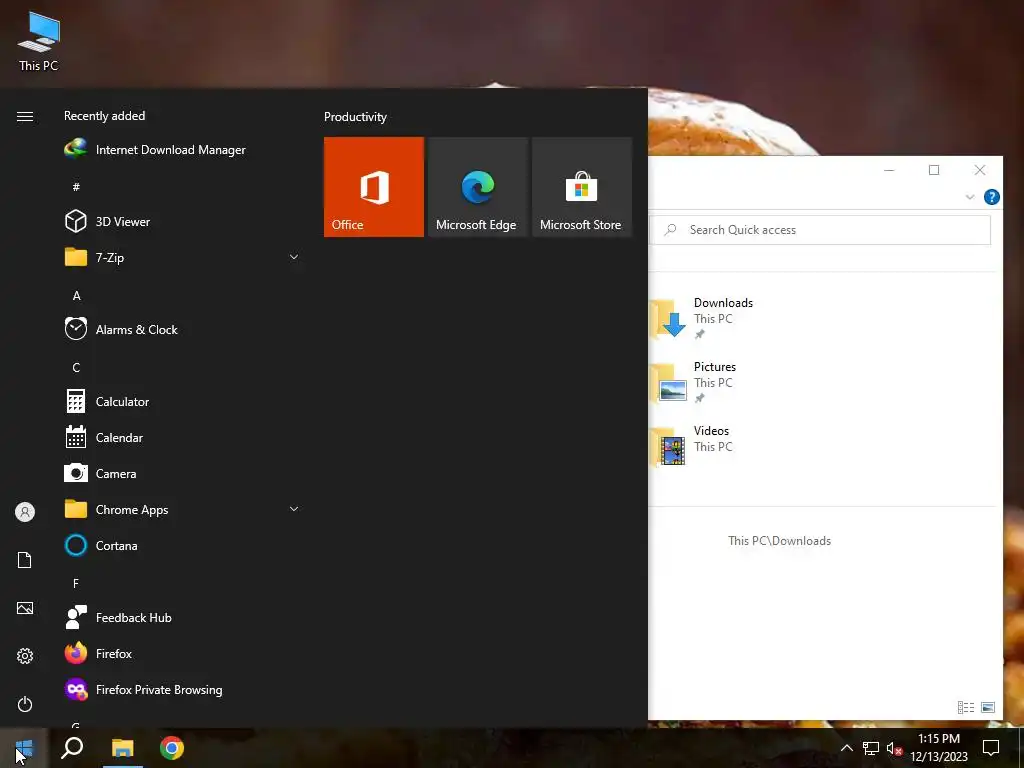Select This PC desktop icon
The width and height of the screenshot is (1024, 768).
tap(39, 41)
